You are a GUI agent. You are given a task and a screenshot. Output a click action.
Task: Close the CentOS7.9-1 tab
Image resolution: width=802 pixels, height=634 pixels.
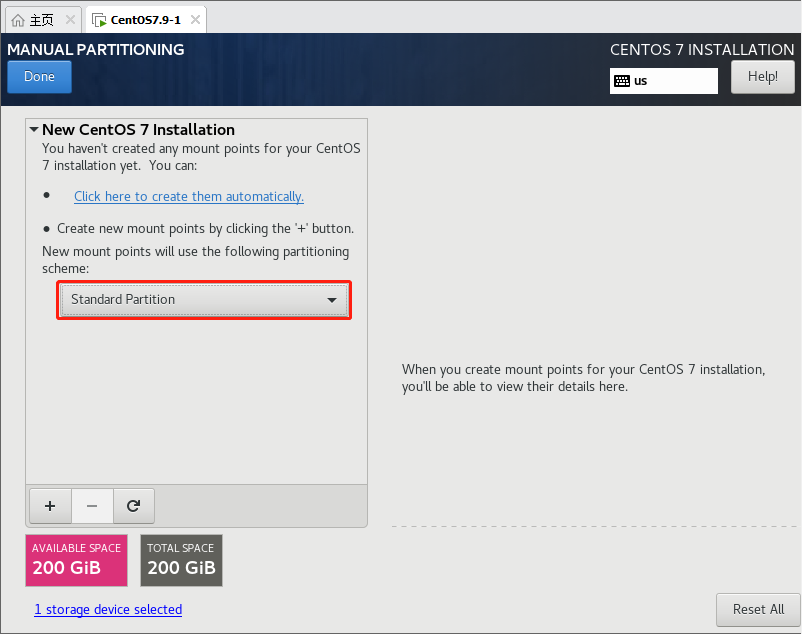(195, 20)
